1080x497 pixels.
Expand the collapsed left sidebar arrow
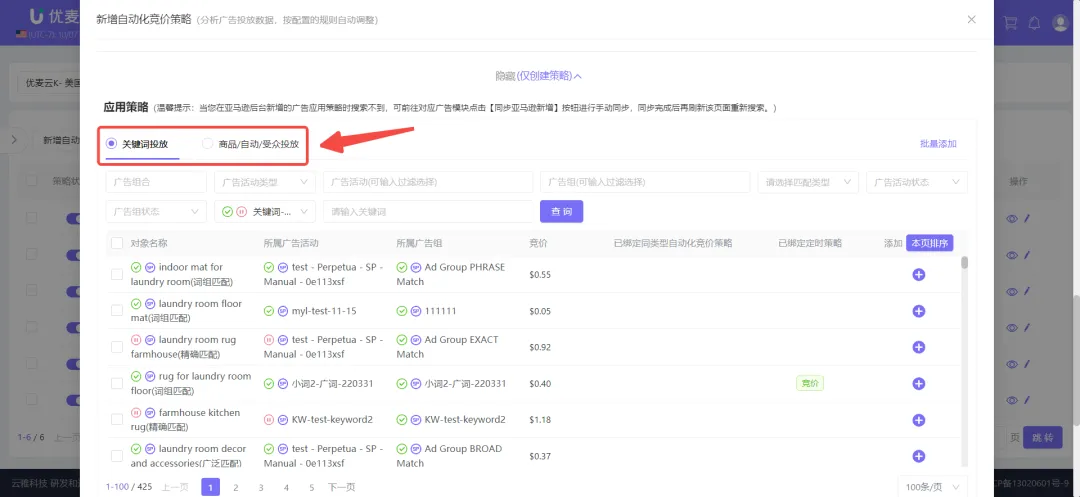pos(14,140)
